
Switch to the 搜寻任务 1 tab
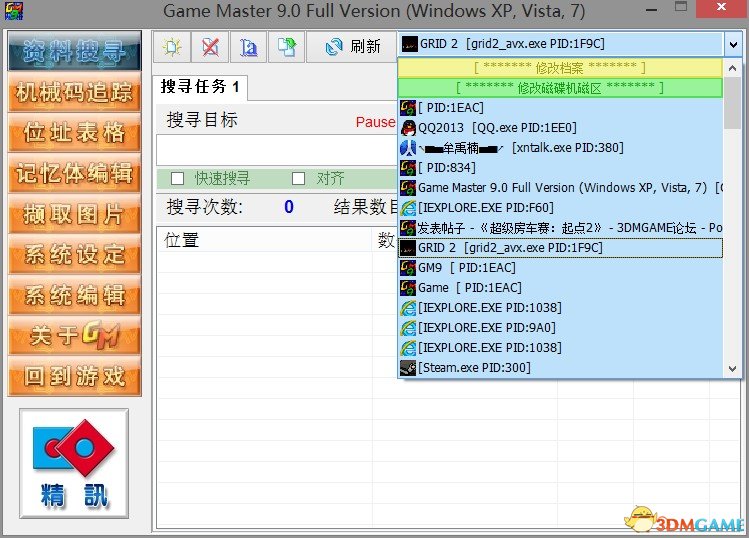[200, 87]
